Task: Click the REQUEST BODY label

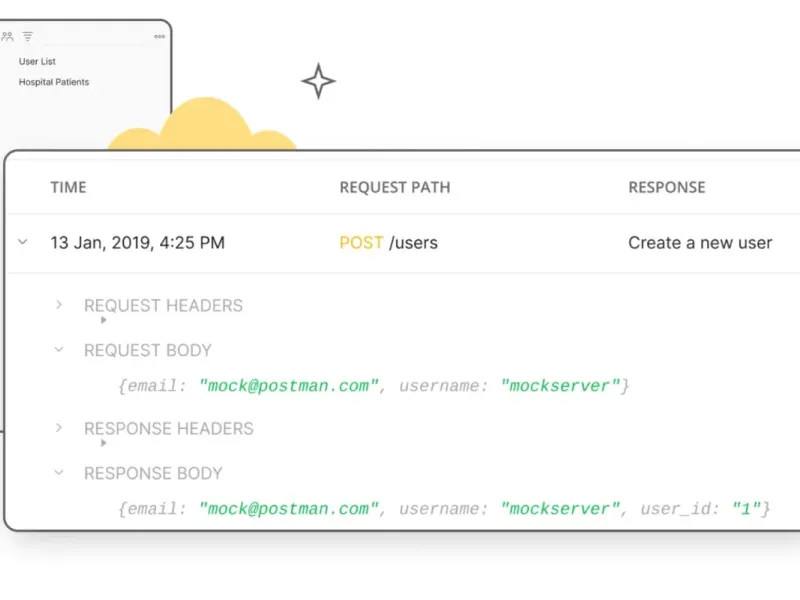Action: click(x=148, y=351)
